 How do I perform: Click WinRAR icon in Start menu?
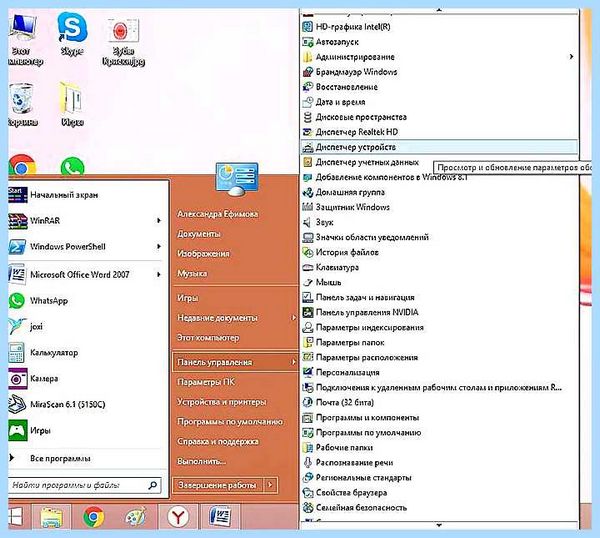18,221
